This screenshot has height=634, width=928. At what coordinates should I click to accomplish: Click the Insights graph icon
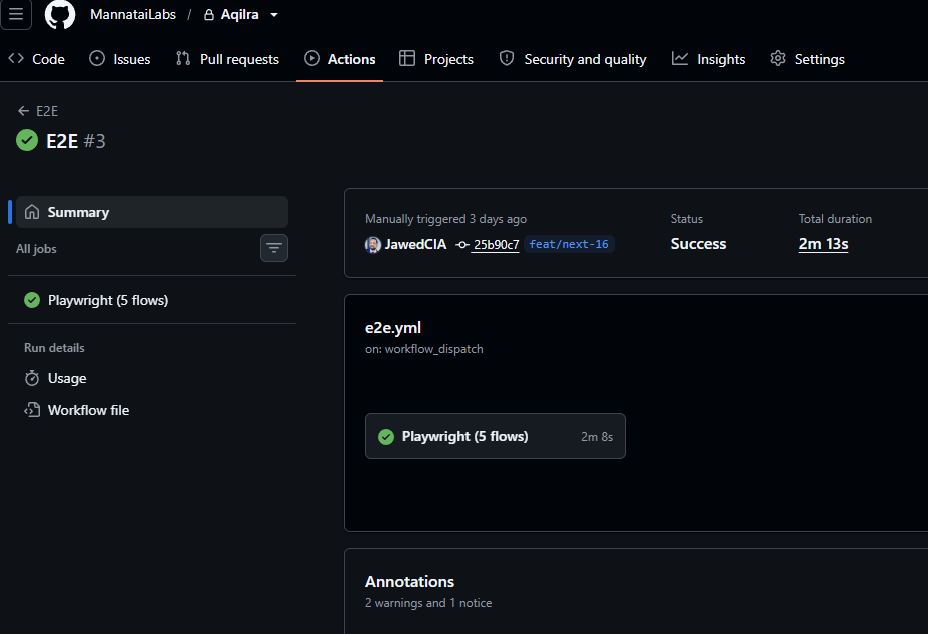coord(680,58)
